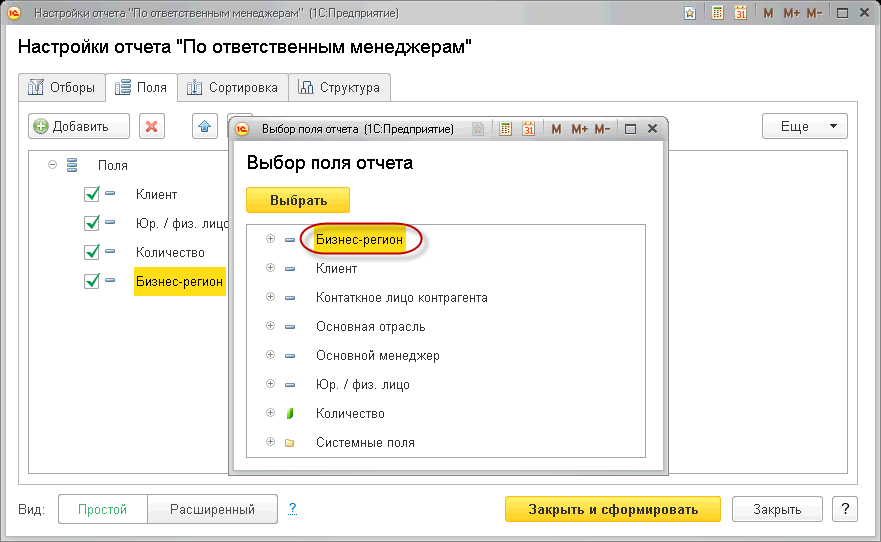This screenshot has width=881, height=542.
Task: Click the Добавить button
Action: pos(79,126)
